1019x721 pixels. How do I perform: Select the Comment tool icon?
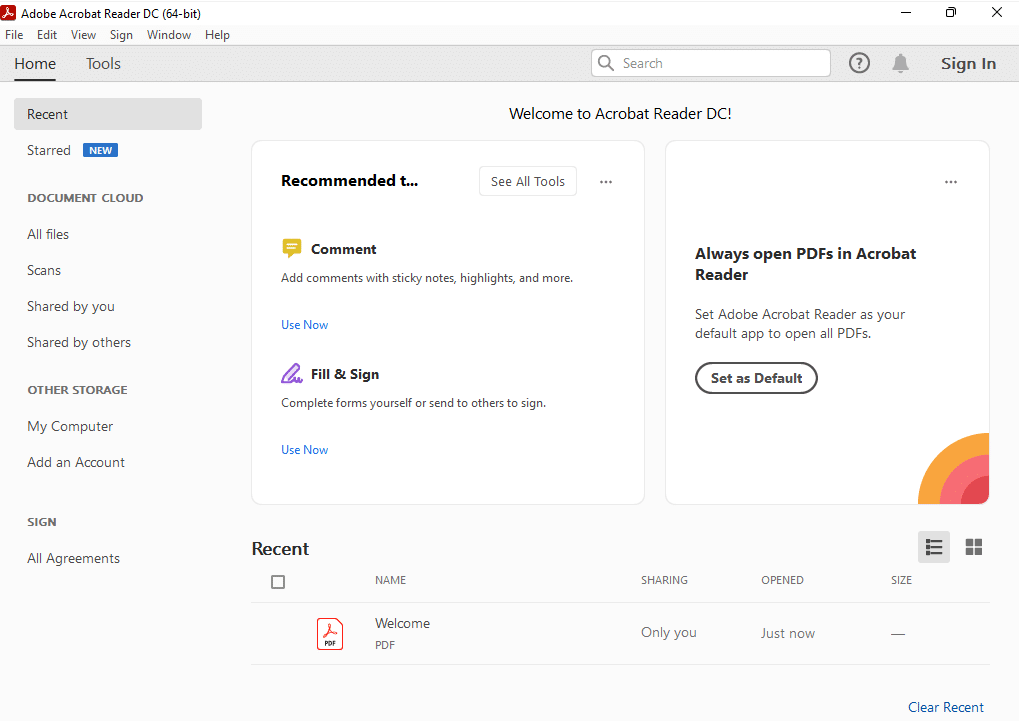coord(292,247)
